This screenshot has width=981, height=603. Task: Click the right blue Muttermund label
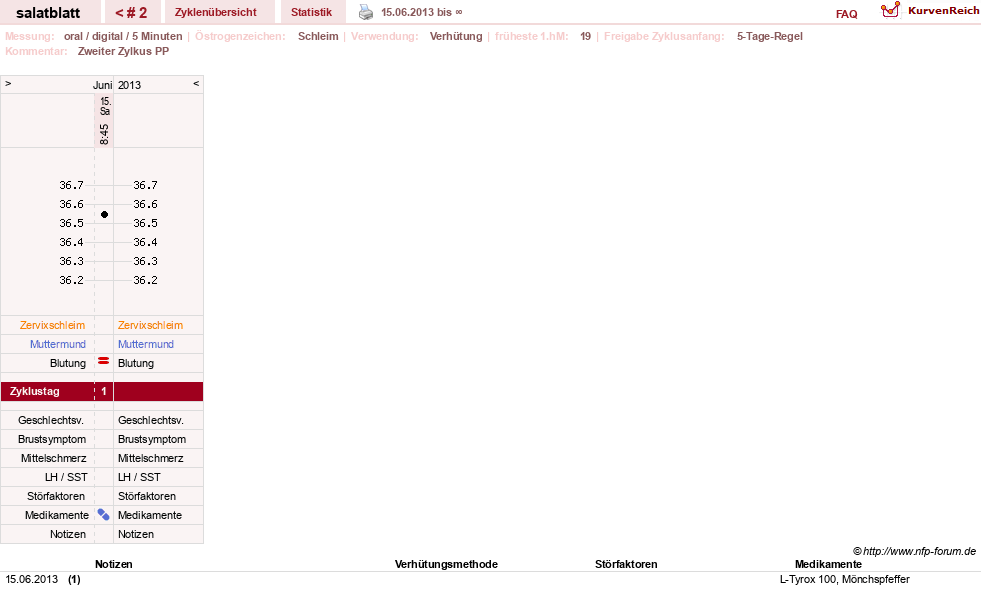coord(146,344)
